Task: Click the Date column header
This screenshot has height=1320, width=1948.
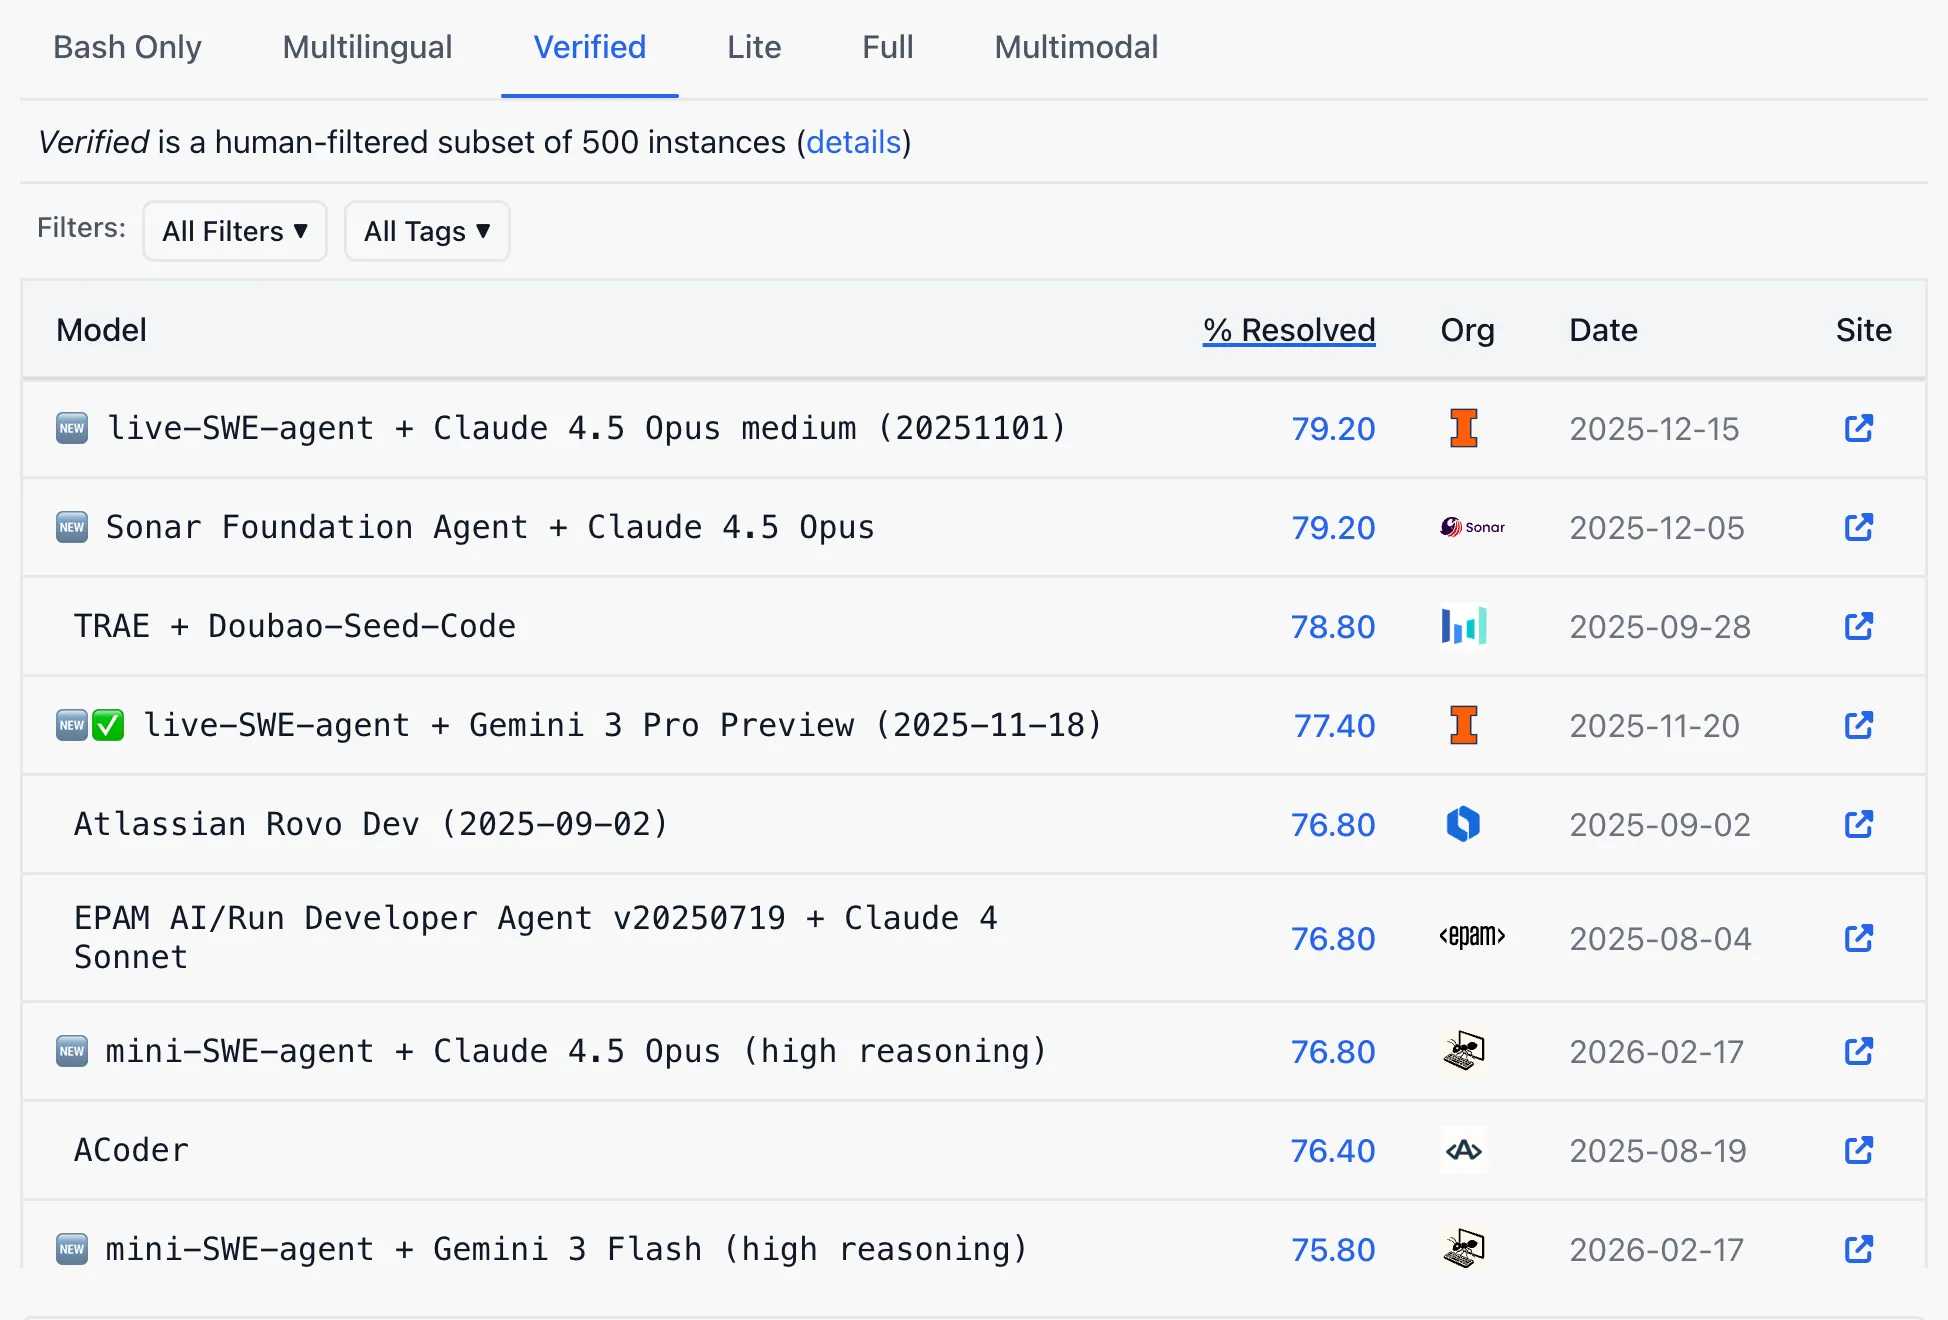Action: (1603, 330)
